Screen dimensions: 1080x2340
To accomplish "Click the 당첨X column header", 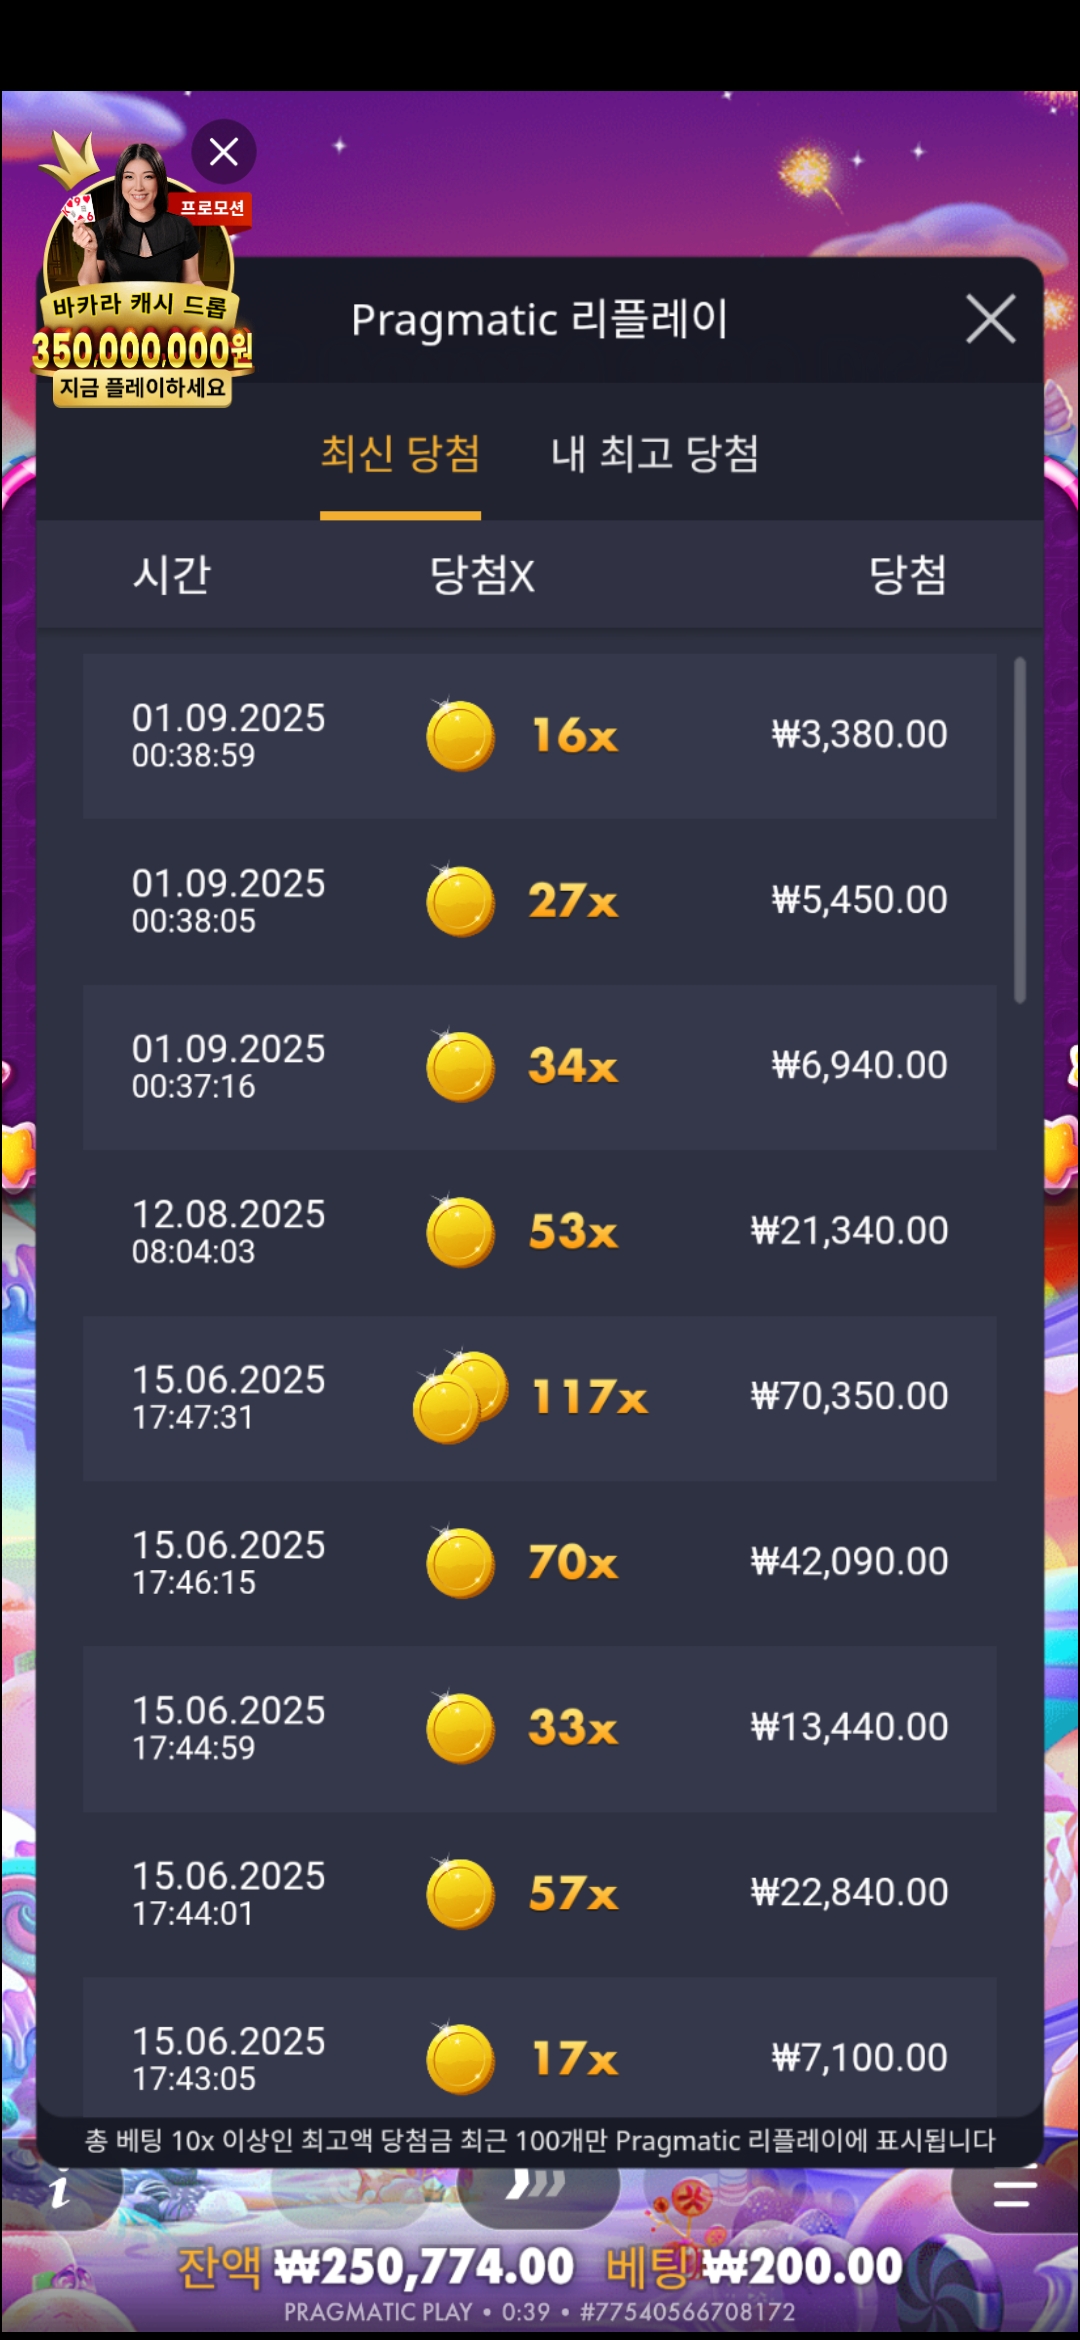I will (x=482, y=575).
